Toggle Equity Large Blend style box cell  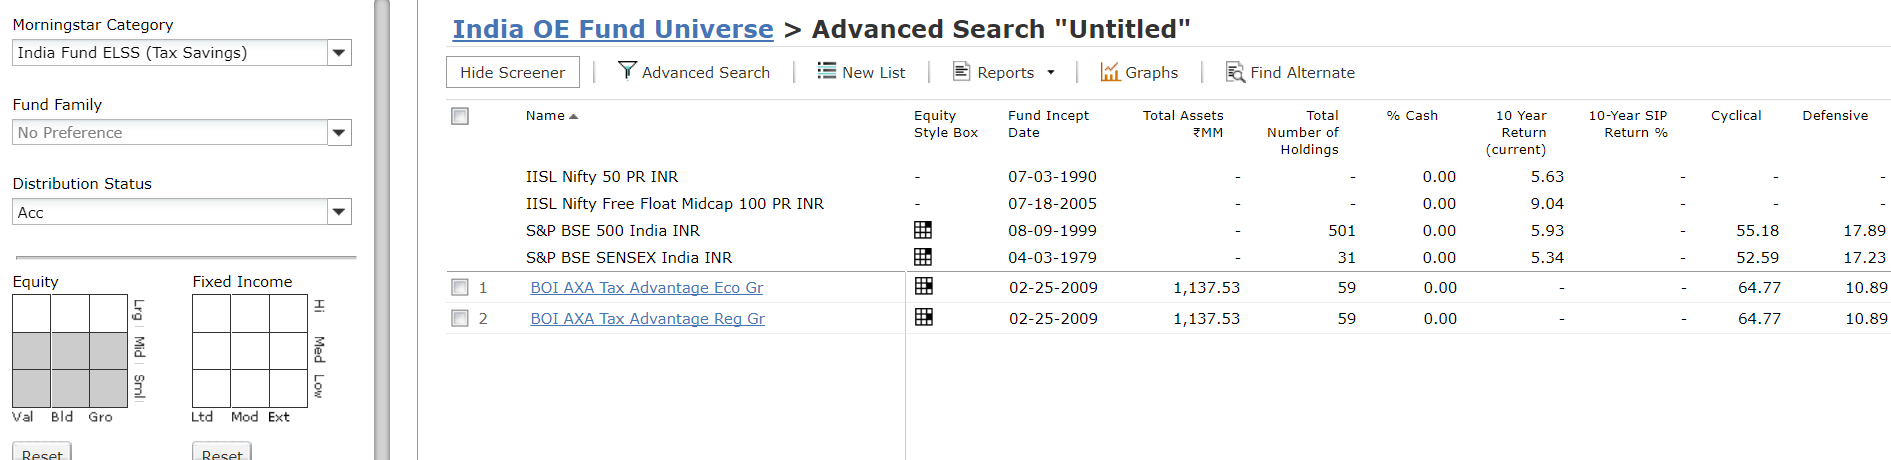(x=70, y=314)
